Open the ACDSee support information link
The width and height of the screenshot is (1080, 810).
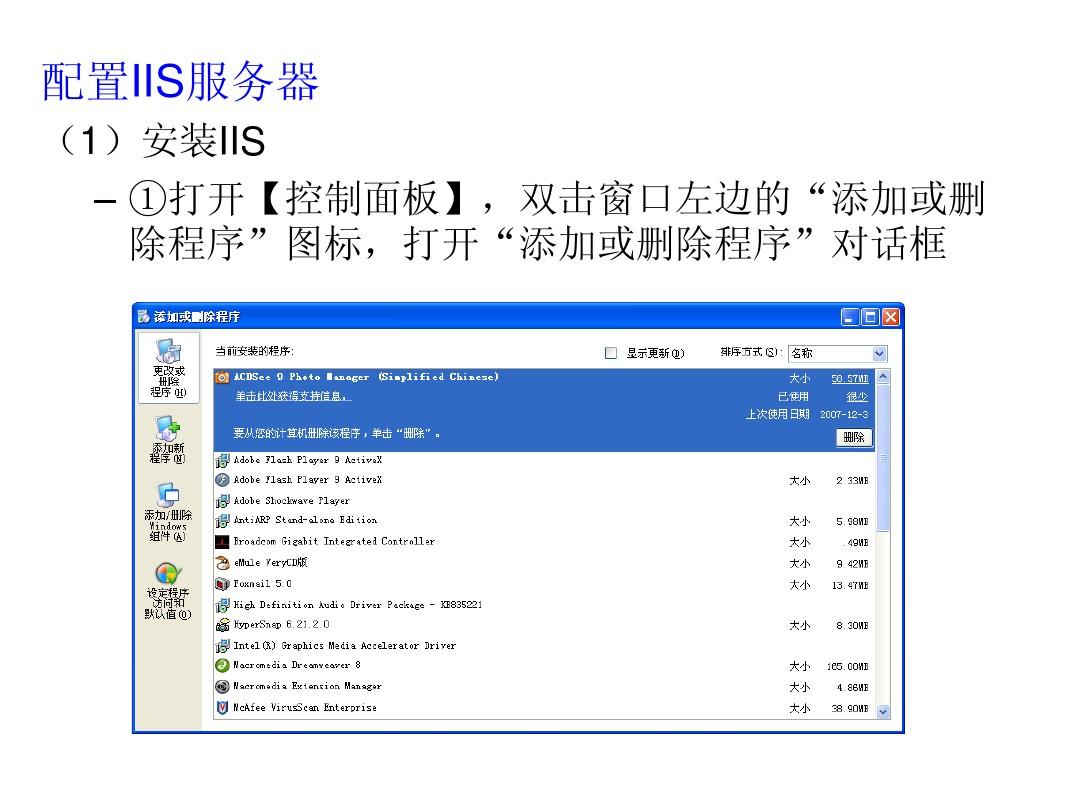coord(293,396)
